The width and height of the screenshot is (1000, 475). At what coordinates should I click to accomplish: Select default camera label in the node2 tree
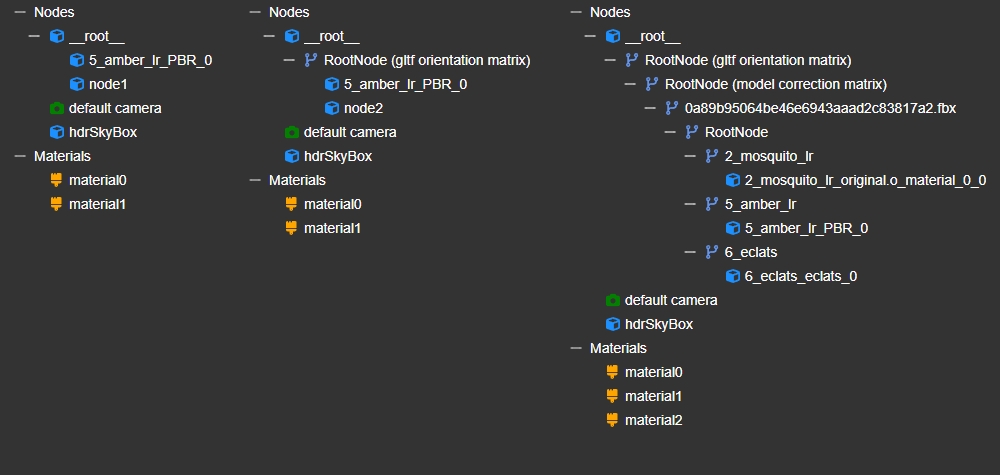coord(350,133)
